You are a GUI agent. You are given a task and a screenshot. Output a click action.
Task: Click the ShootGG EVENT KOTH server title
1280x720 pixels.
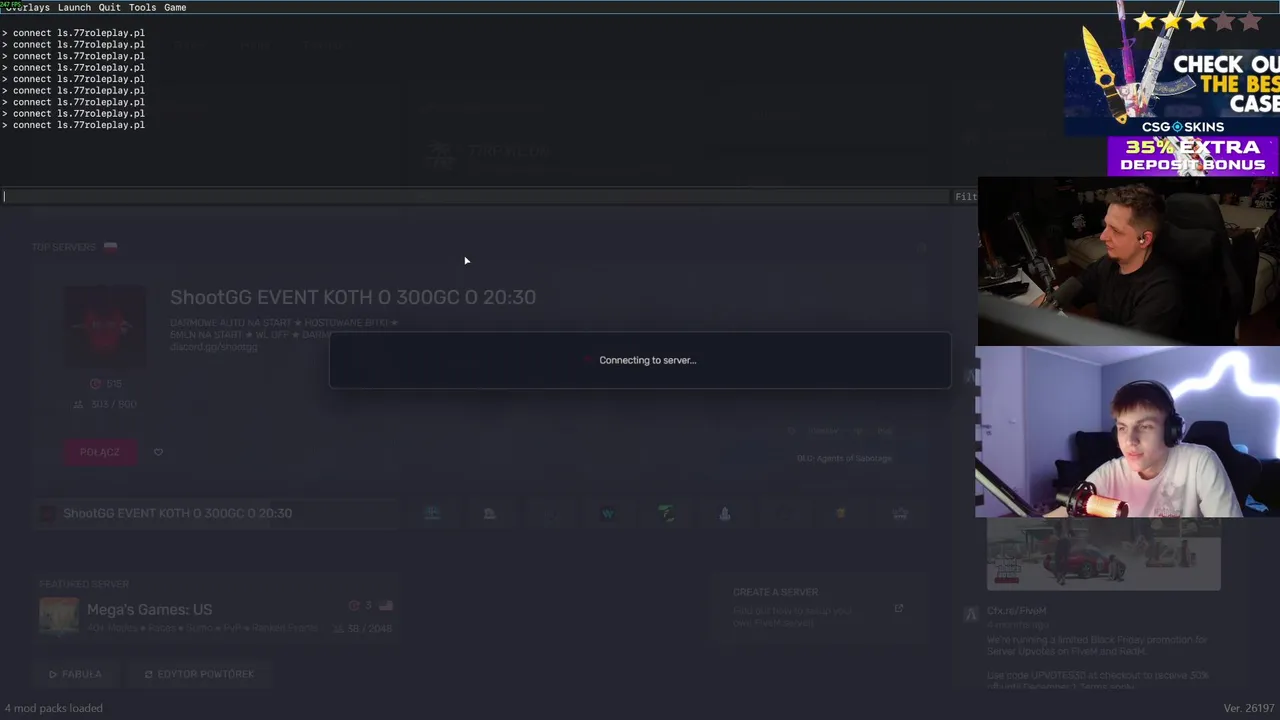[x=353, y=297]
